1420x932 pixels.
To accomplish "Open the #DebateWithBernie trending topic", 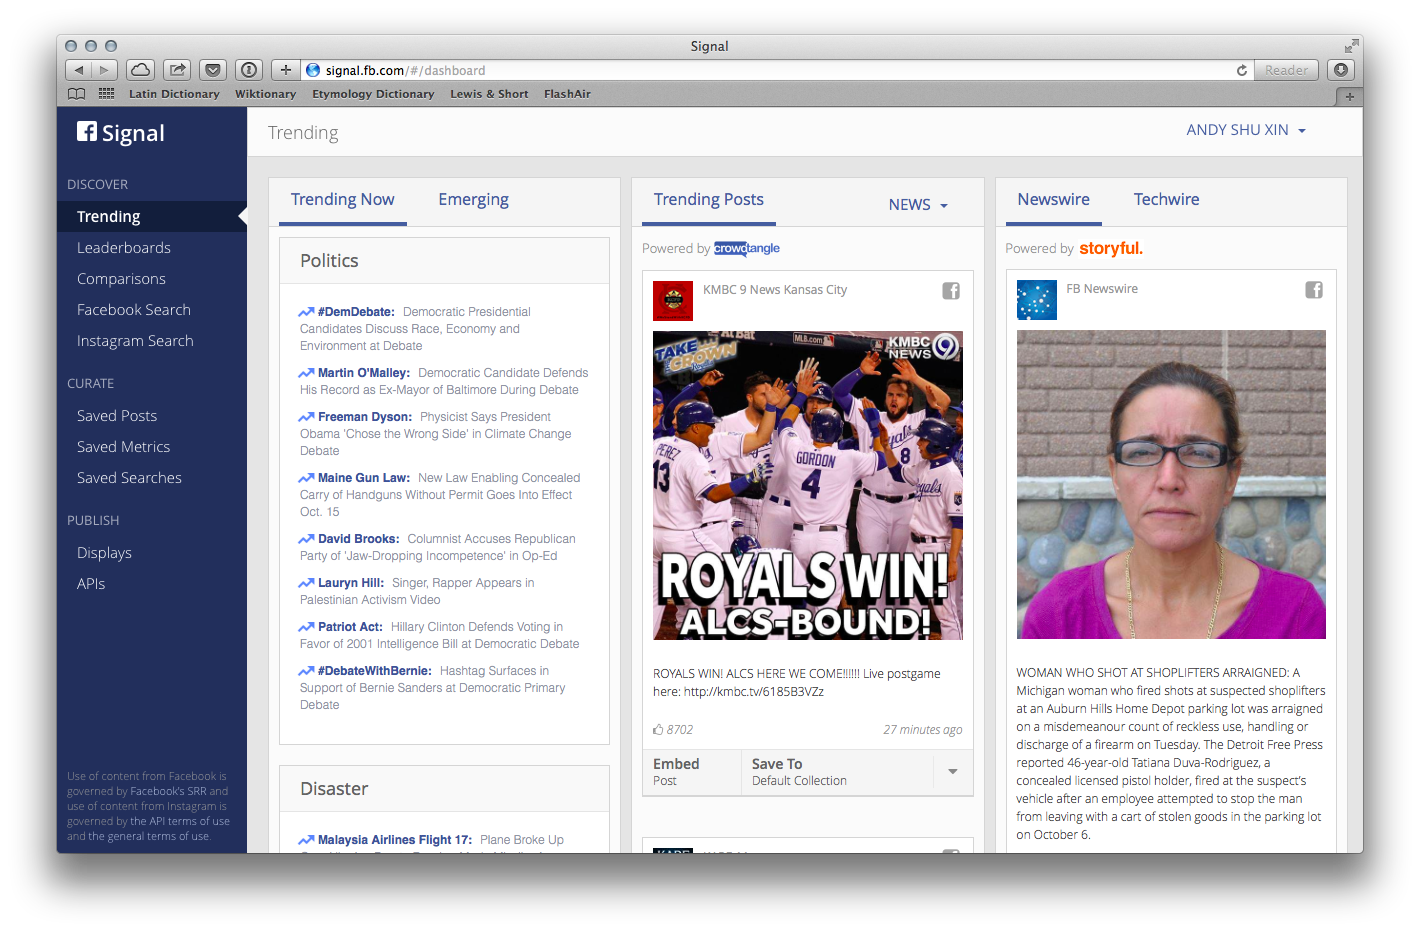I will [x=375, y=671].
